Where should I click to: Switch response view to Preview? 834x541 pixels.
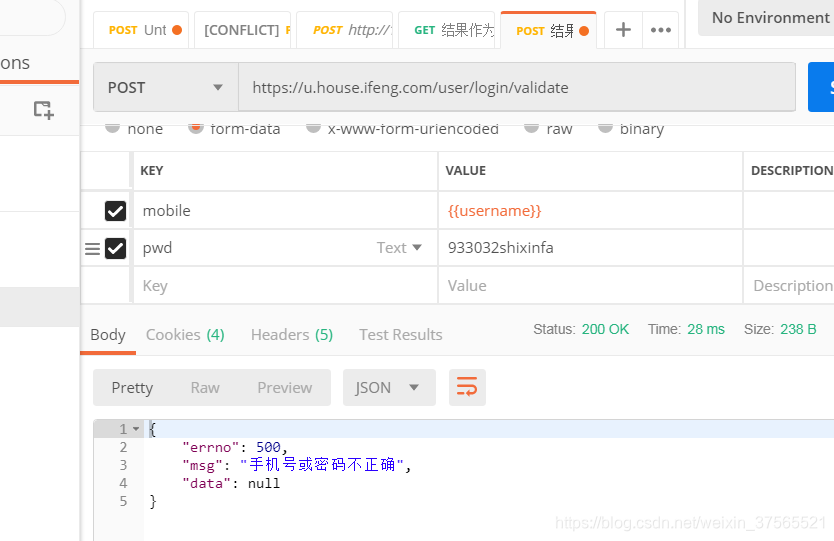point(285,387)
